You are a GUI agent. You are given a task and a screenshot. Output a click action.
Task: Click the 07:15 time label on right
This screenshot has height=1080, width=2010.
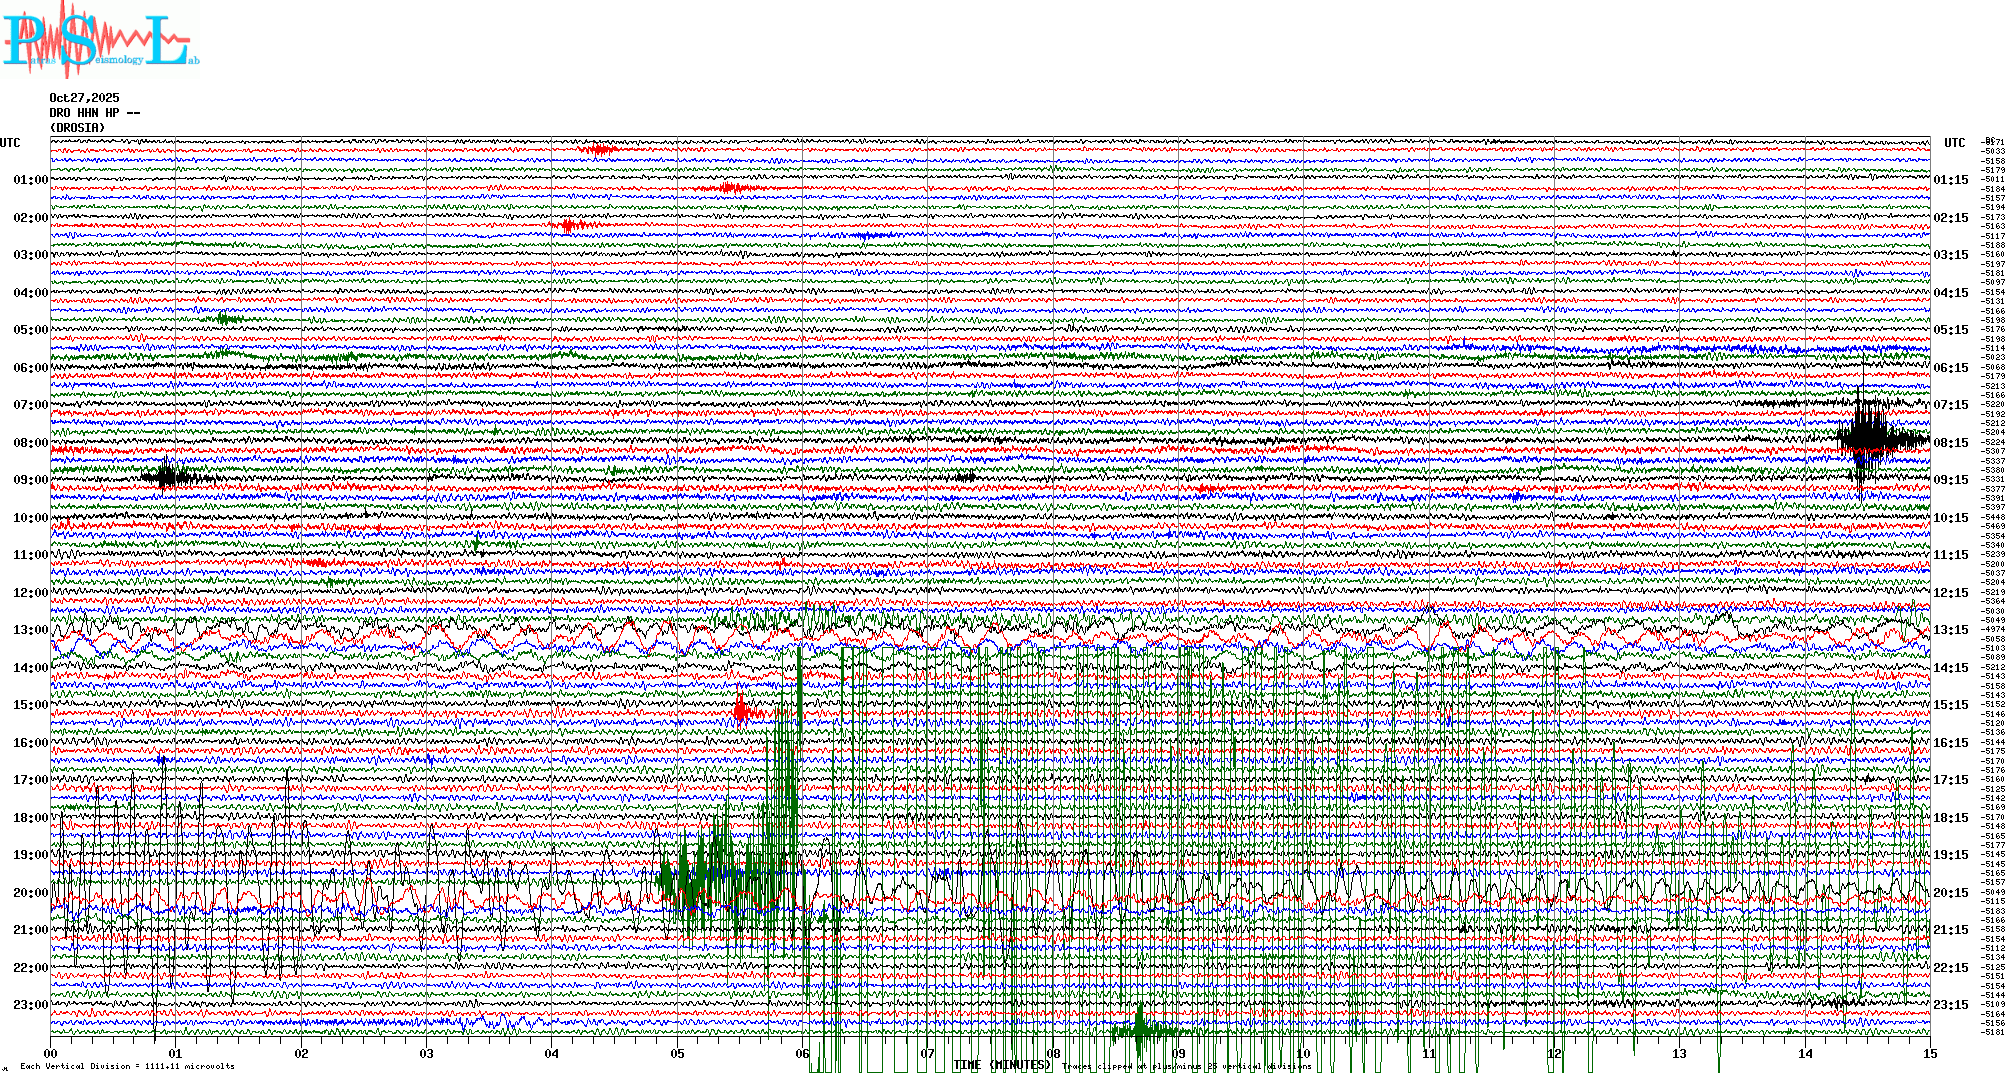click(x=1950, y=405)
